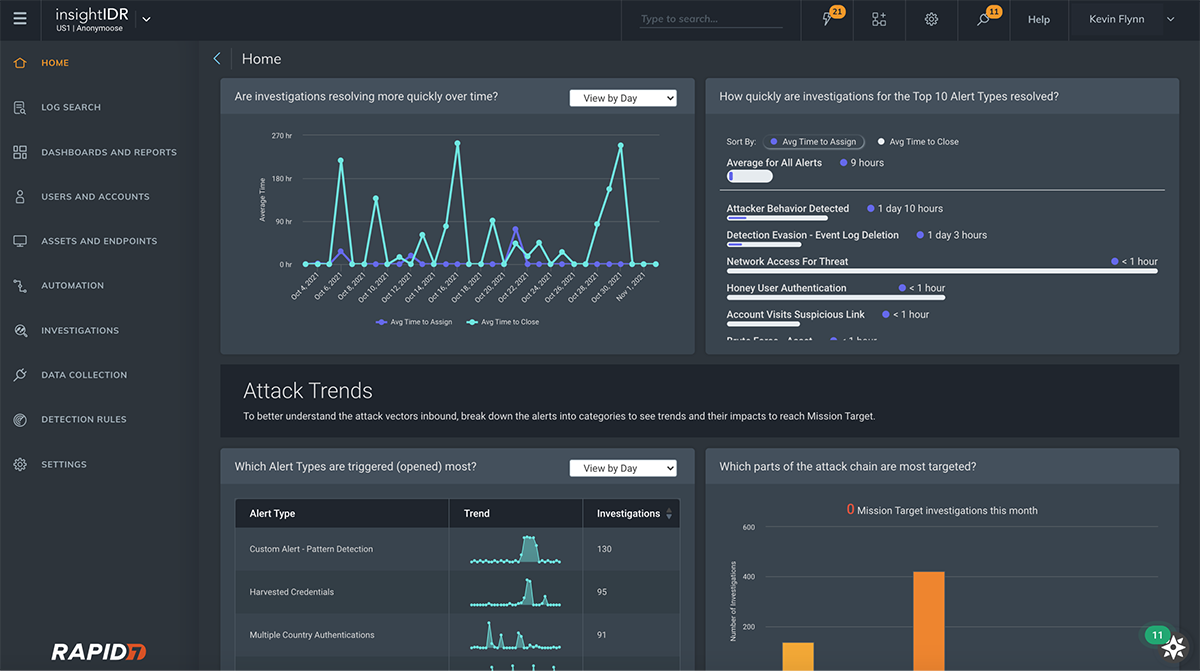Select the Custom Alert - Pattern Detection row
This screenshot has width=1200, height=671.
[457, 549]
